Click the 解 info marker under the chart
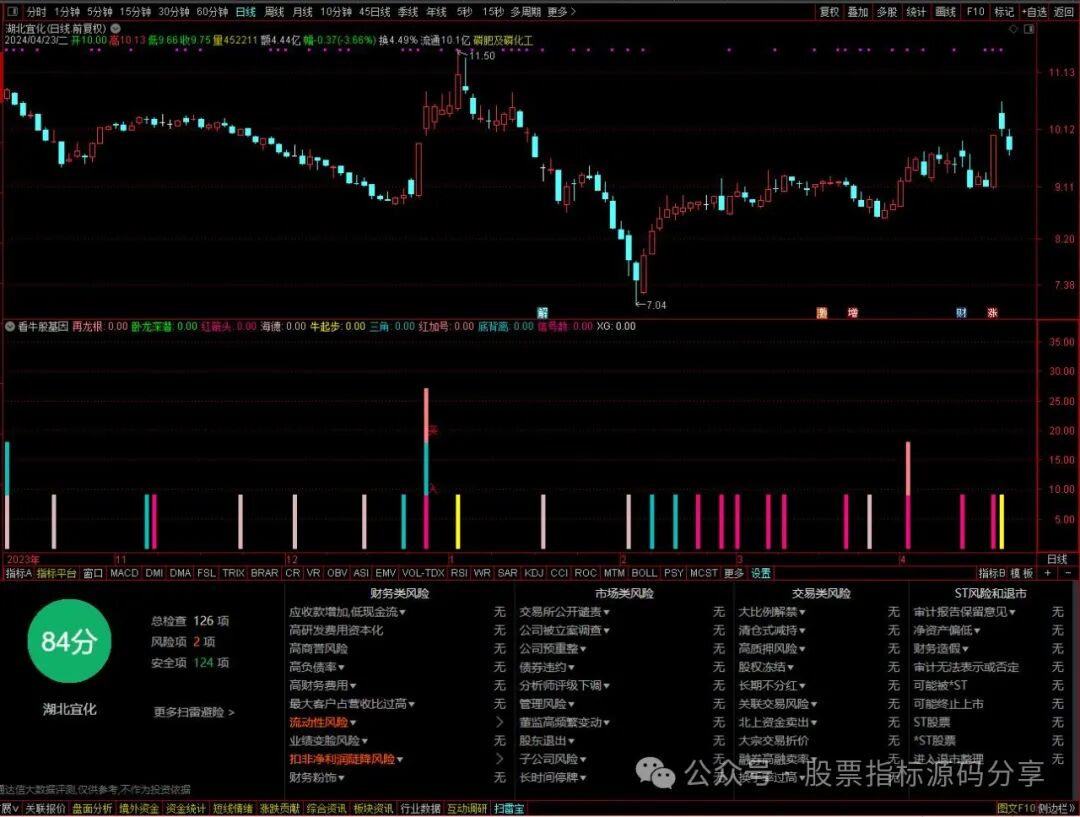The width and height of the screenshot is (1080, 817). tap(543, 313)
